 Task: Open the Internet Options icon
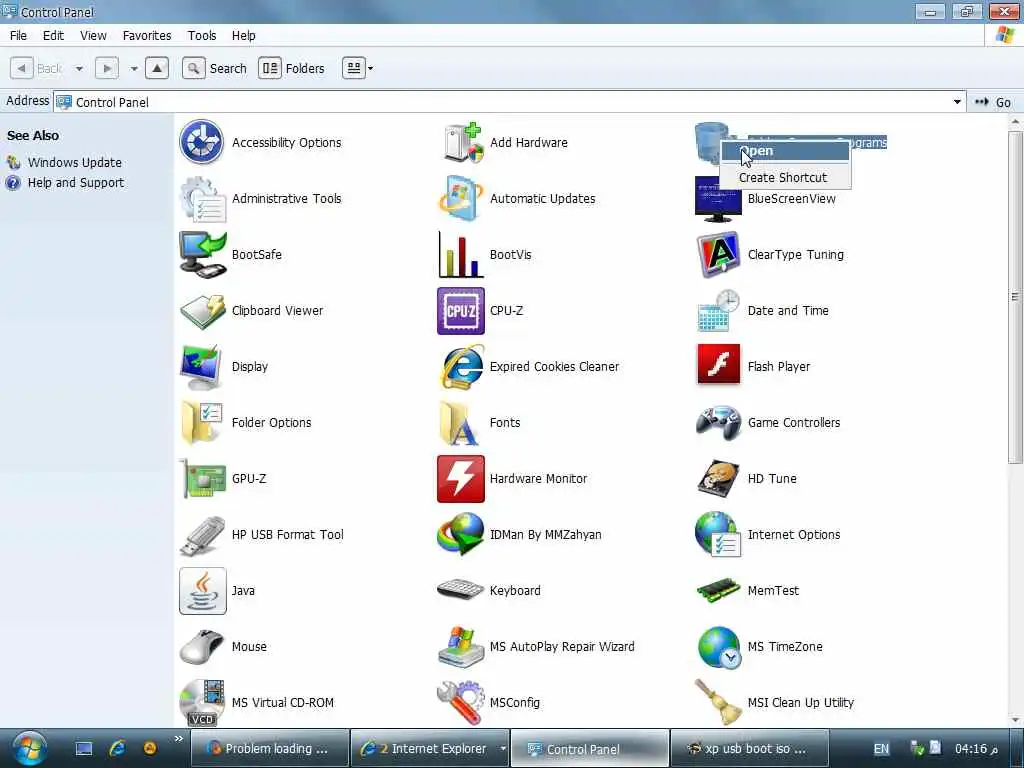tap(718, 535)
